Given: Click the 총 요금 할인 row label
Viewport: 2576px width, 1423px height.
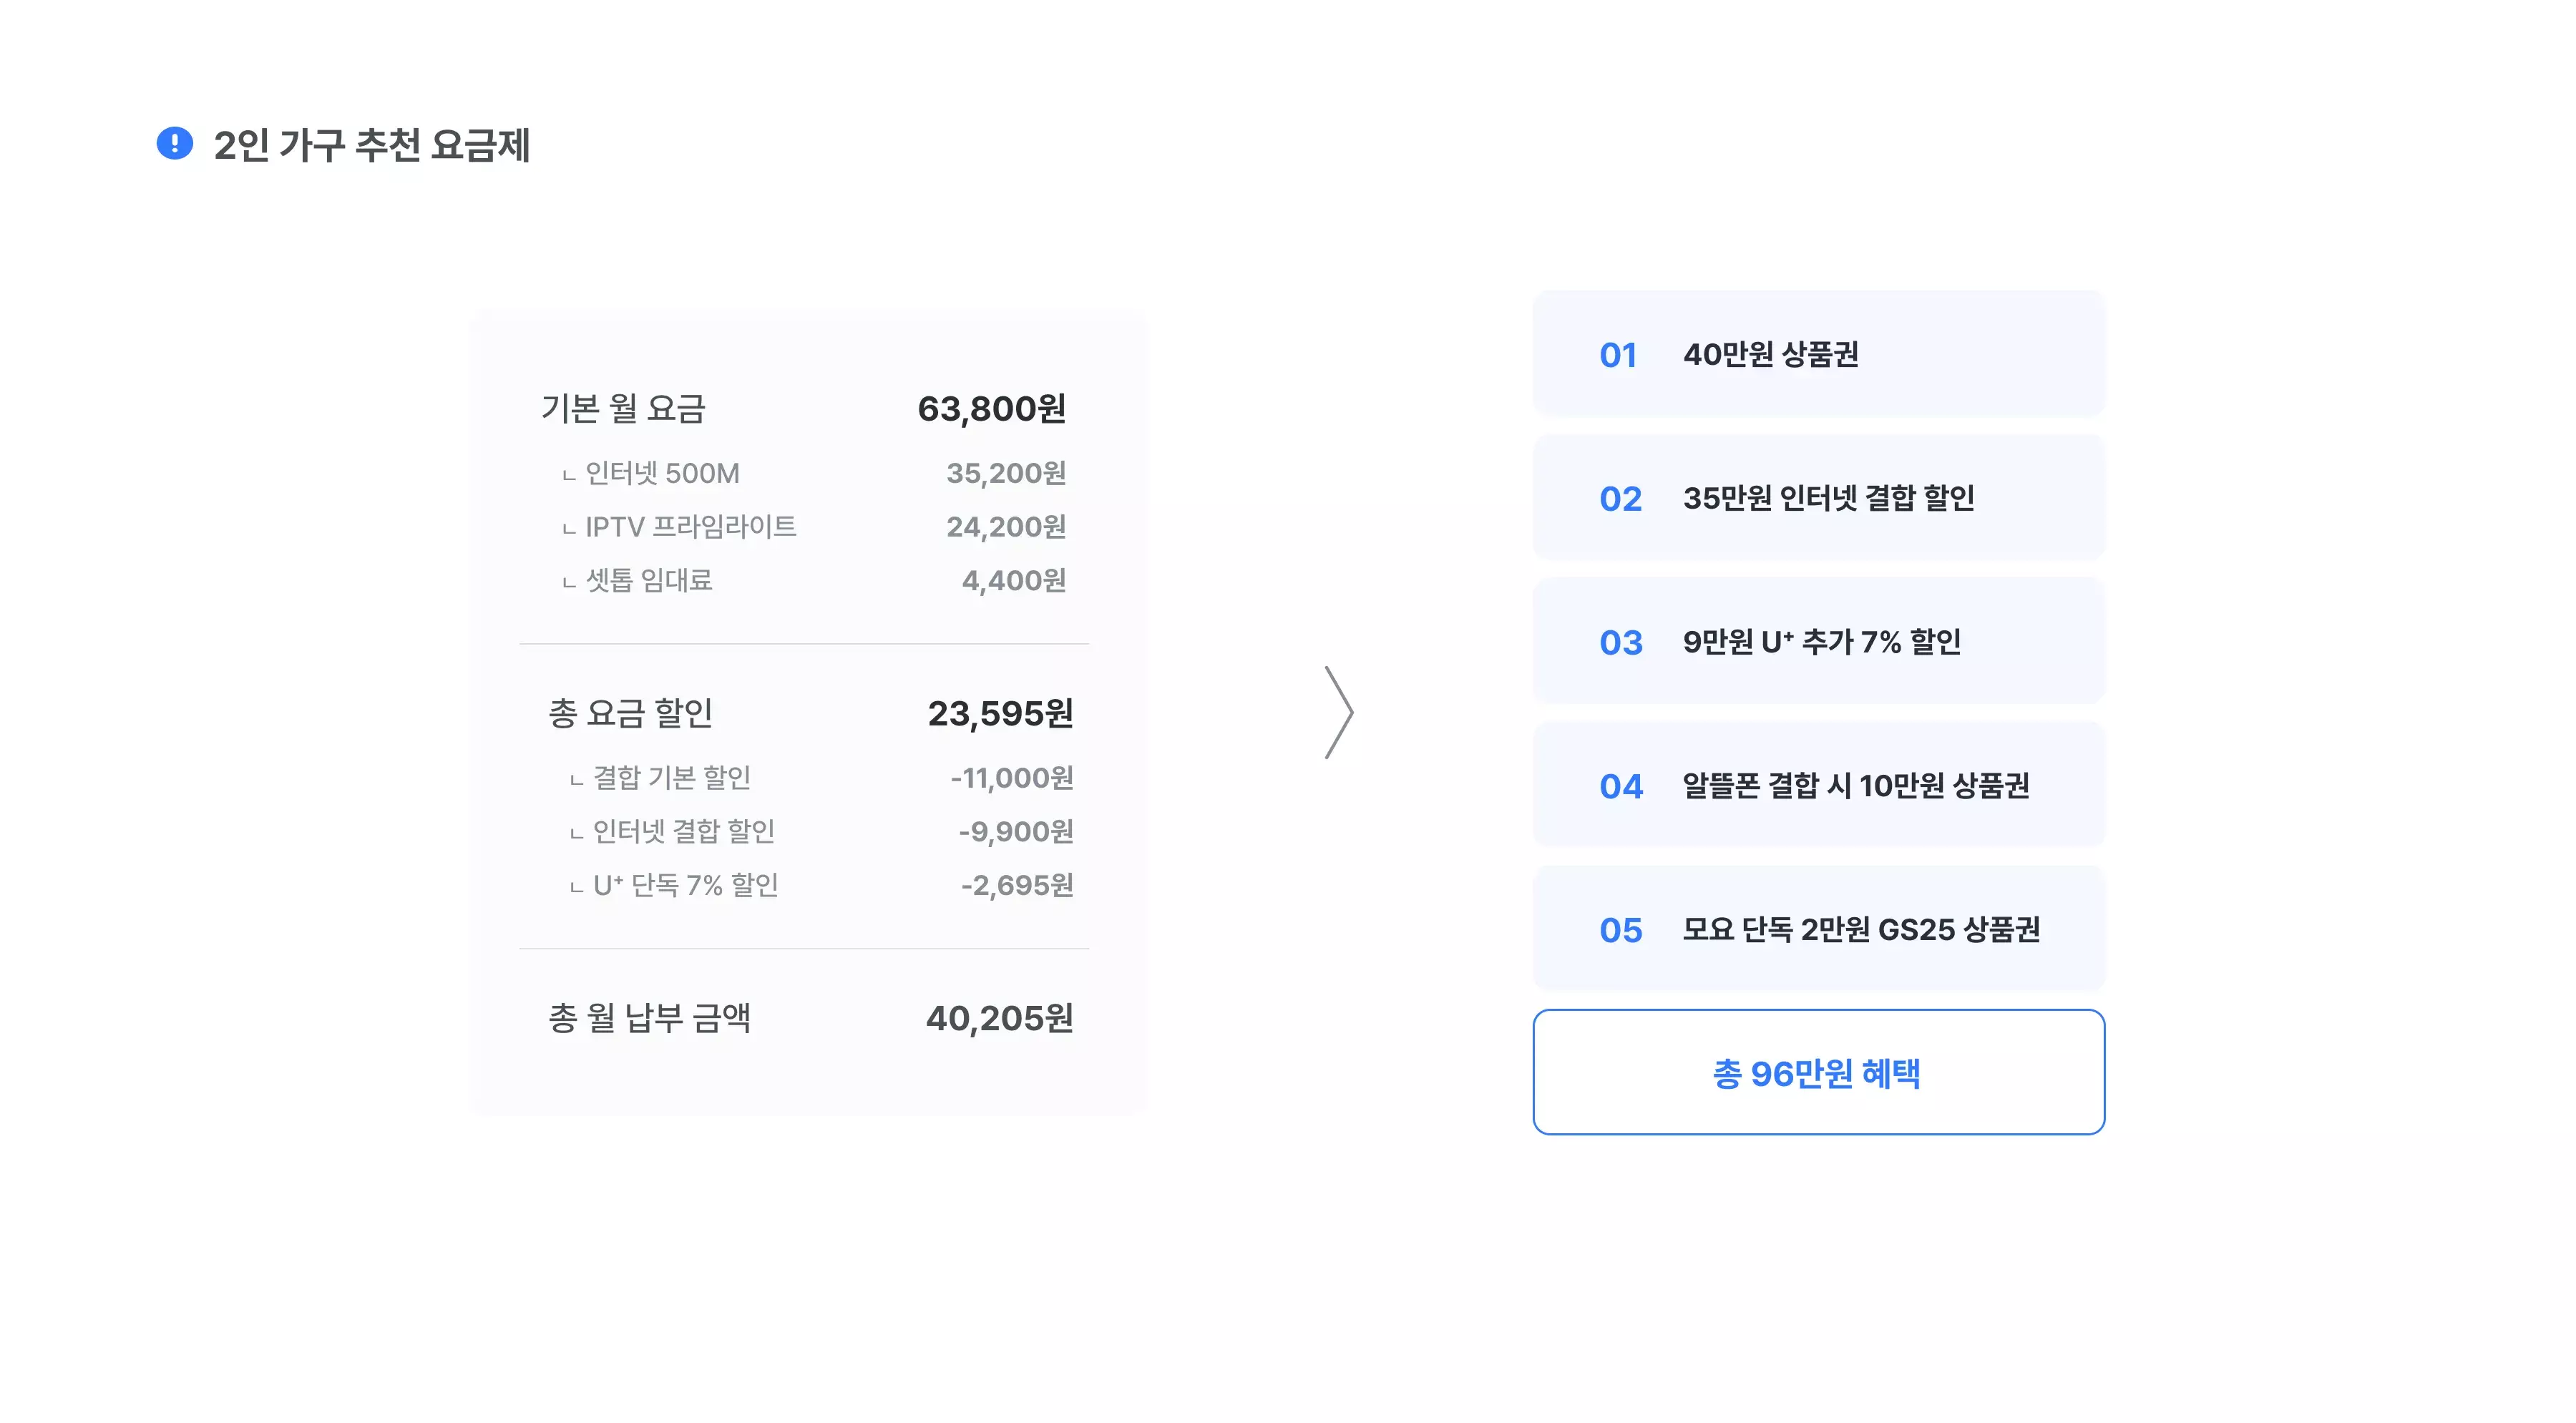Looking at the screenshot, I should pyautogui.click(x=630, y=713).
